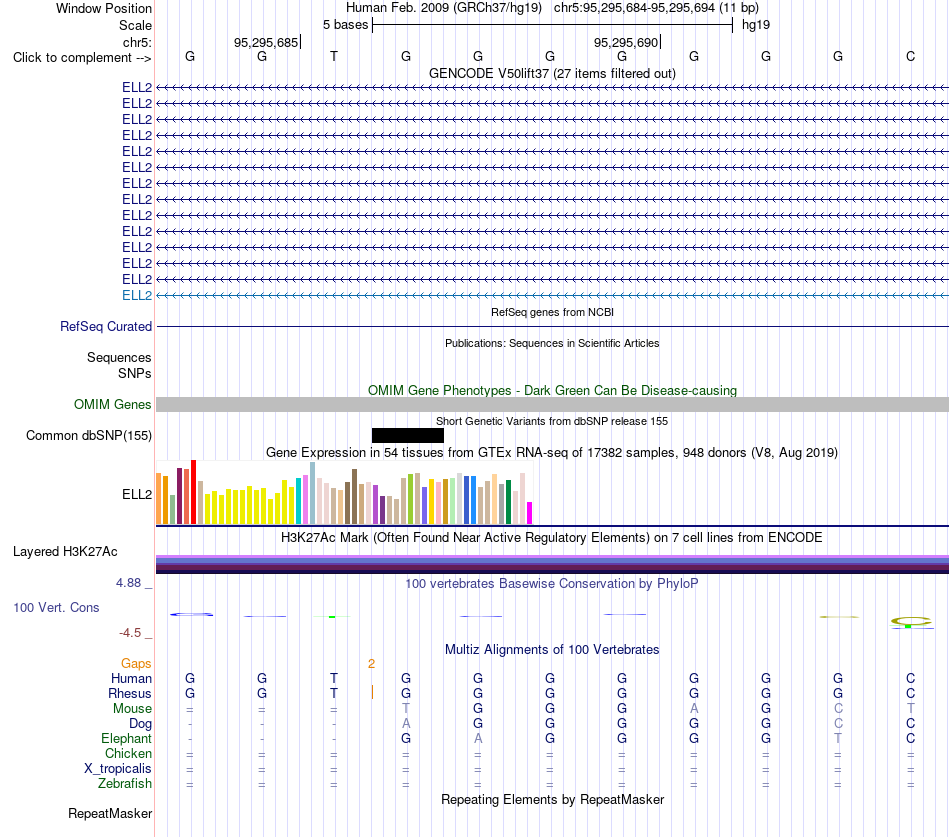
Task: Click the ELL2 label beside GTEx expression chart
Action: click(x=137, y=494)
